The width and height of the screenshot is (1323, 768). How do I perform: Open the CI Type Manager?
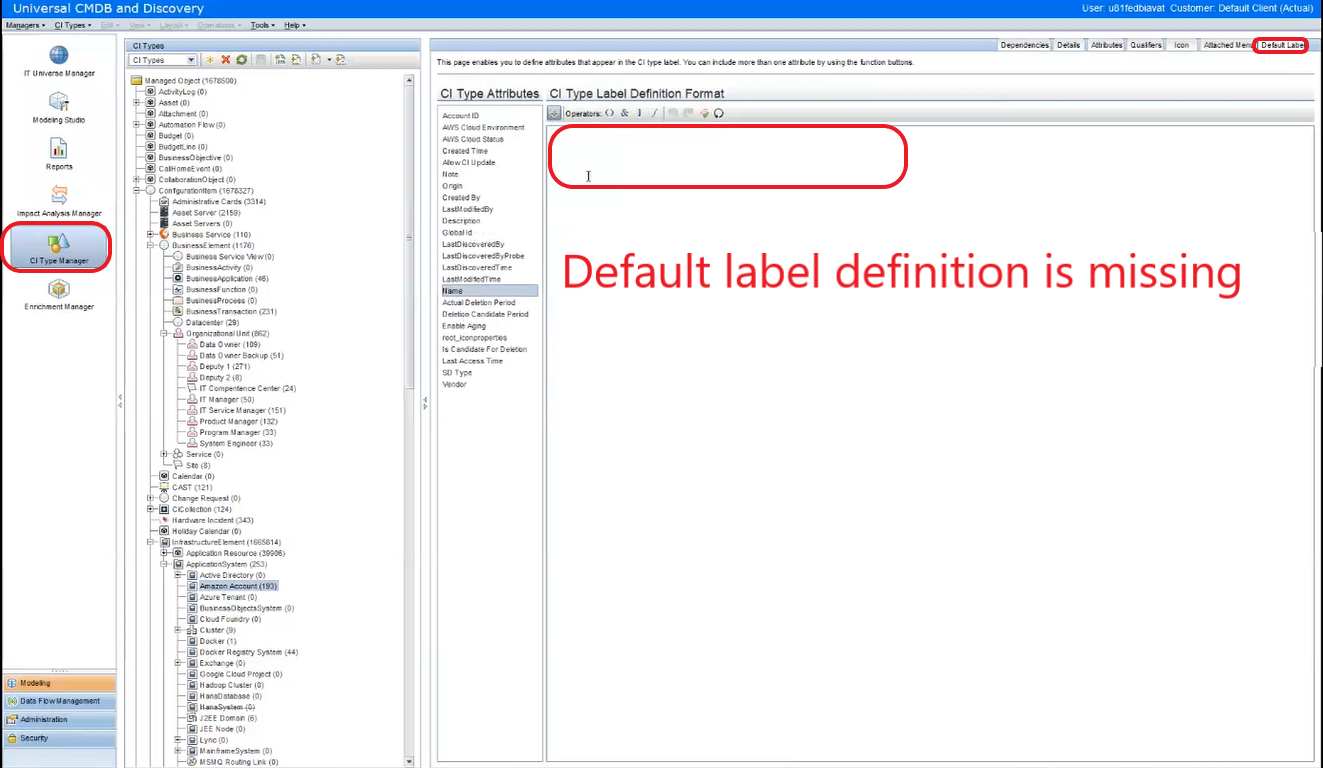click(57, 247)
